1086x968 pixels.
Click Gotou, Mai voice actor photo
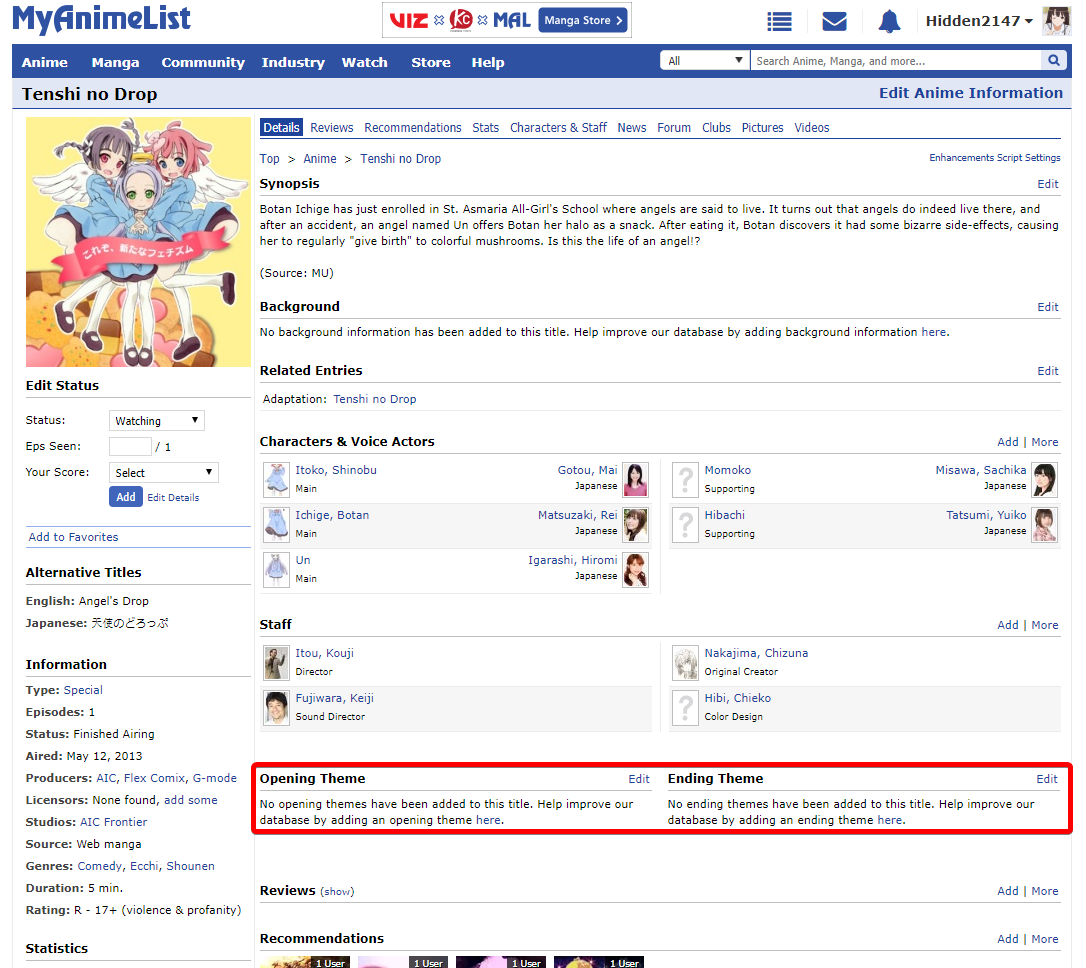coord(635,479)
